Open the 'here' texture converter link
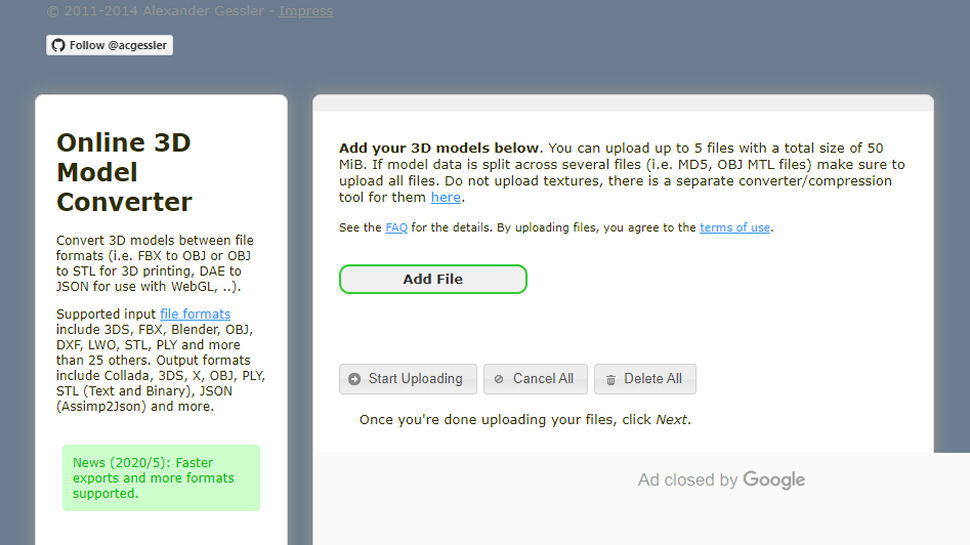 (445, 197)
